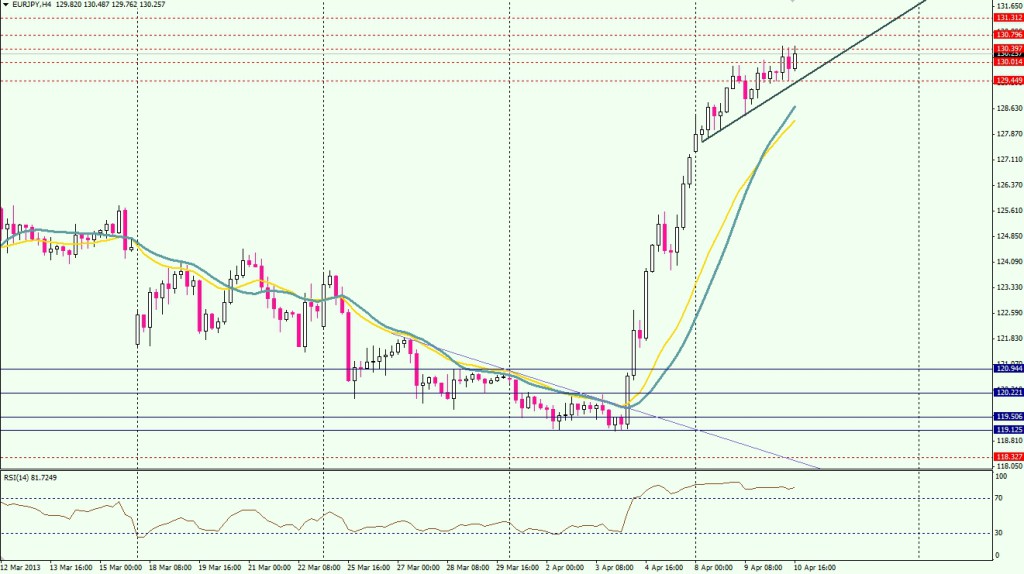Click the 128.630 price scale value
The image size is (1024, 574).
[x=1007, y=108]
